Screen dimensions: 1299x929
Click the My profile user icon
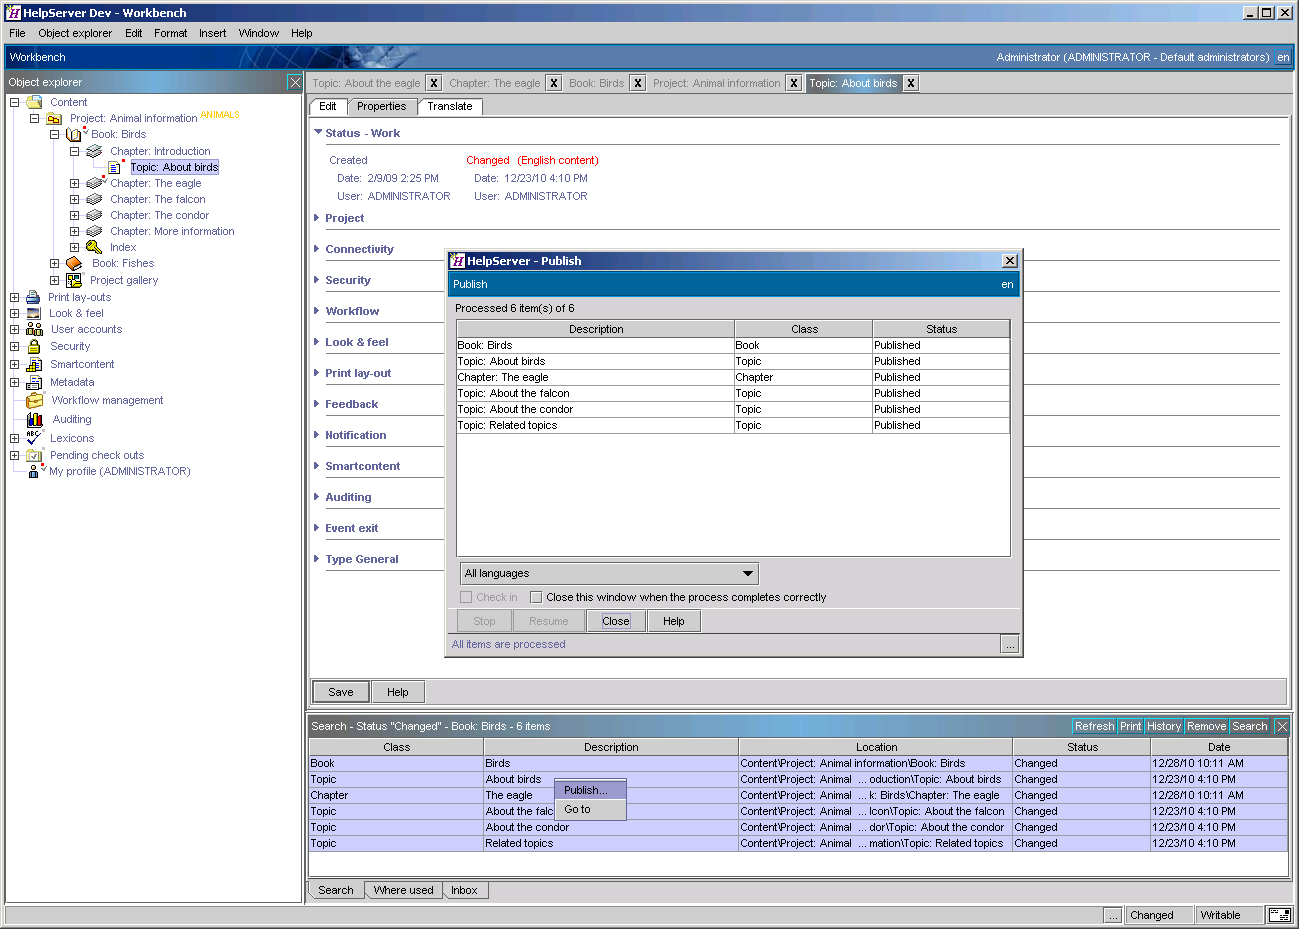pos(34,471)
